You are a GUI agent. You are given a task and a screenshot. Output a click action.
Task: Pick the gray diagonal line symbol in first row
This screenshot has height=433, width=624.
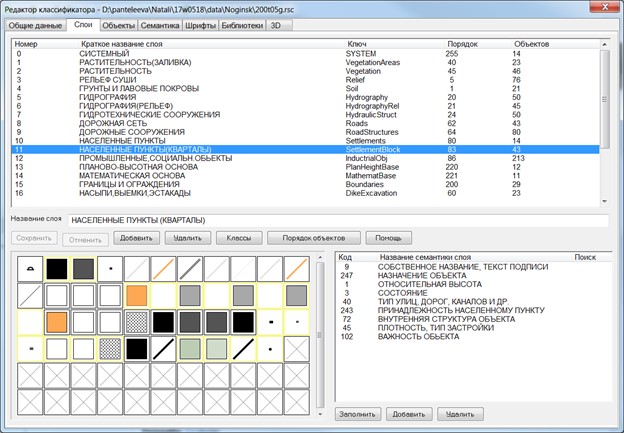point(189,268)
